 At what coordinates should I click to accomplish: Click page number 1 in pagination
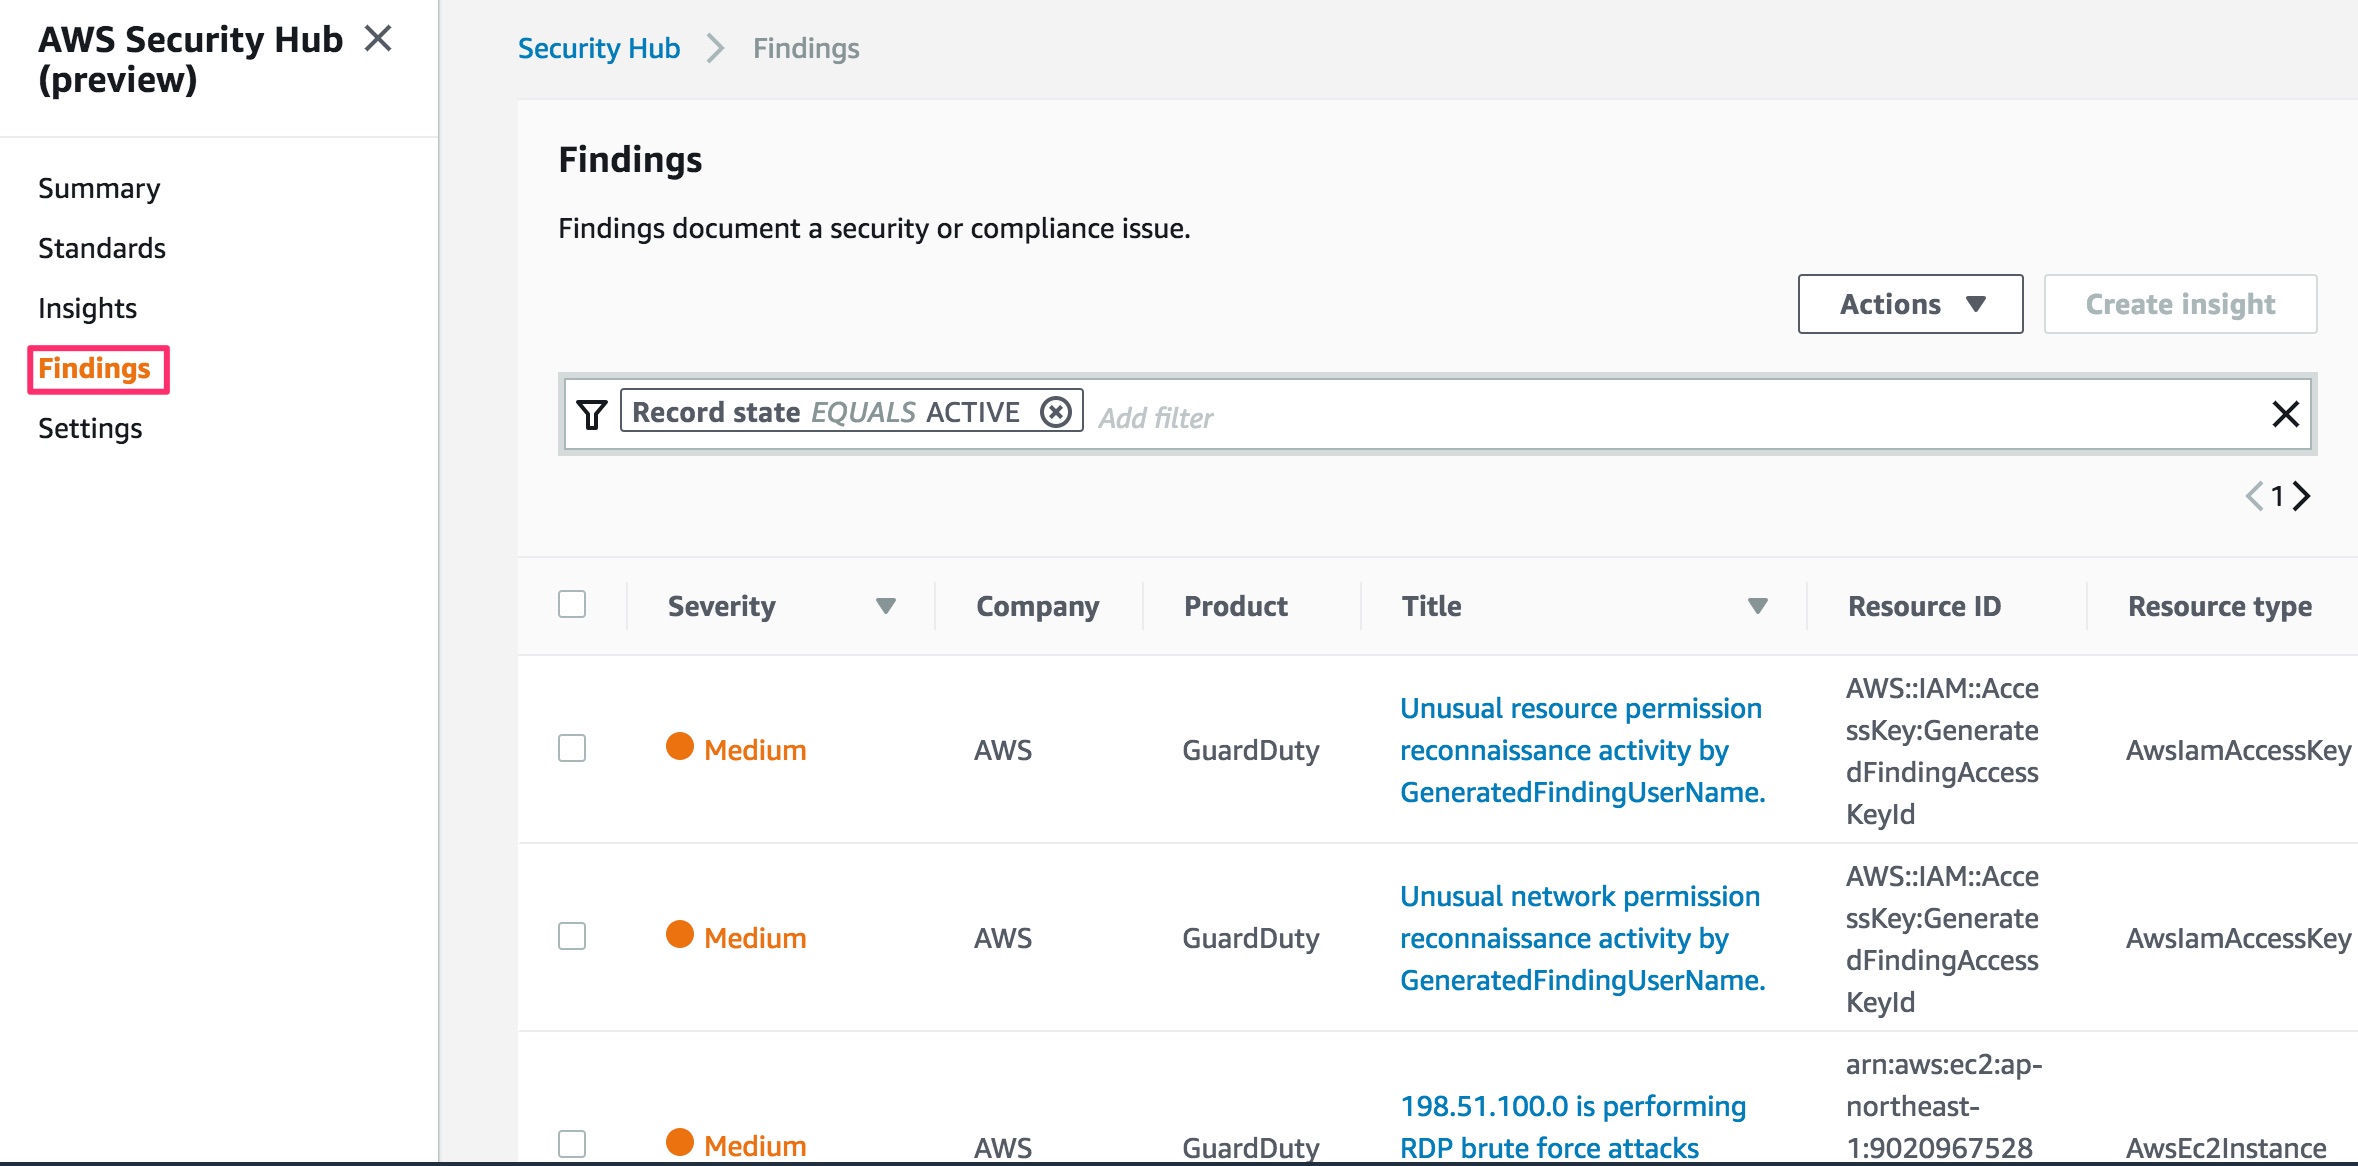point(2277,496)
